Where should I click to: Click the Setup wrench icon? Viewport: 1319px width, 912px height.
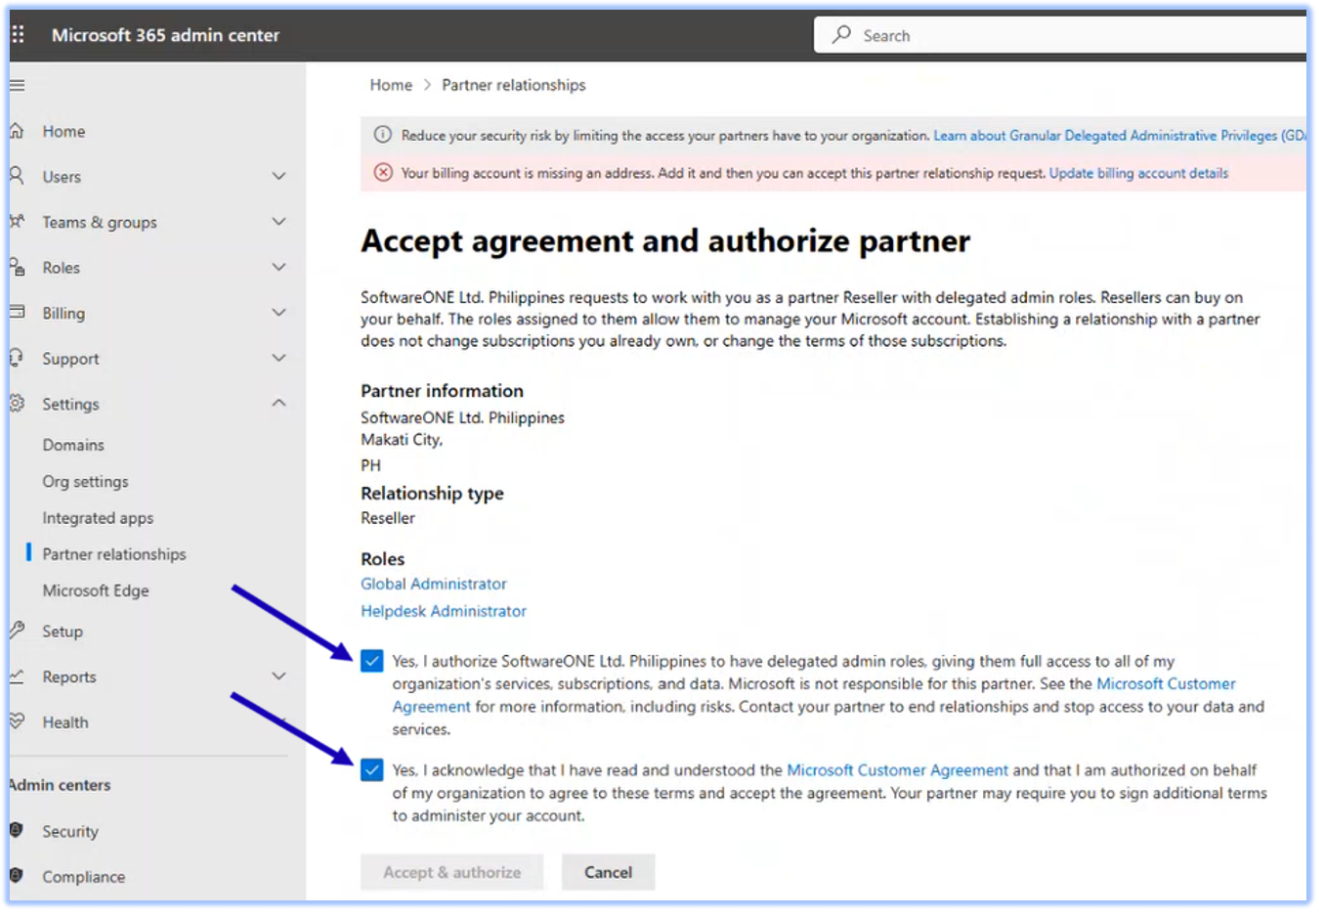pos(17,631)
